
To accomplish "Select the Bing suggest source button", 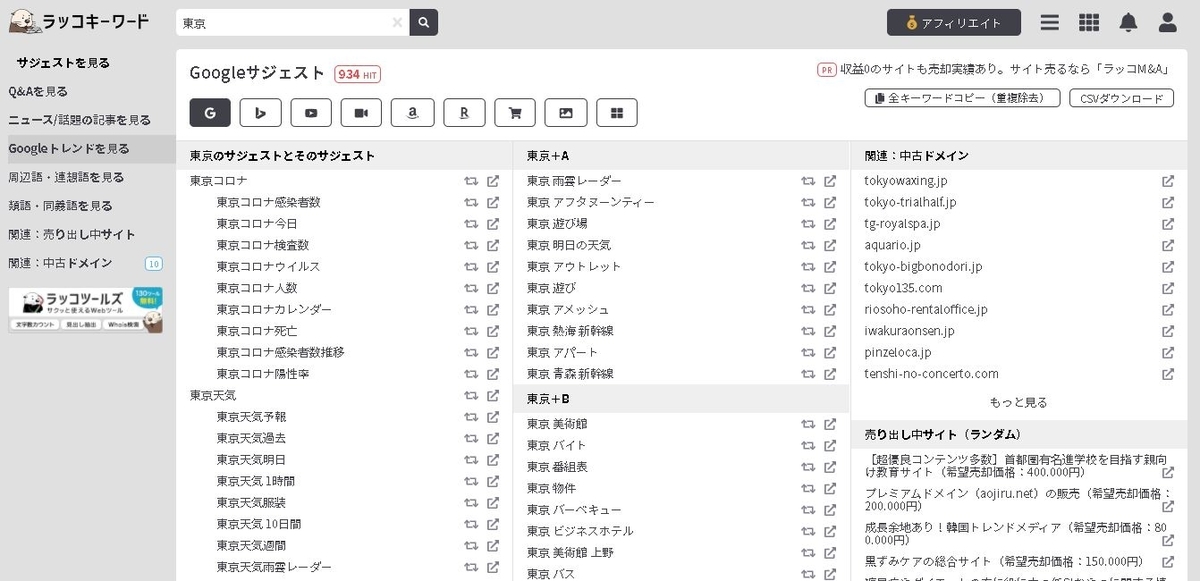I will click(261, 113).
